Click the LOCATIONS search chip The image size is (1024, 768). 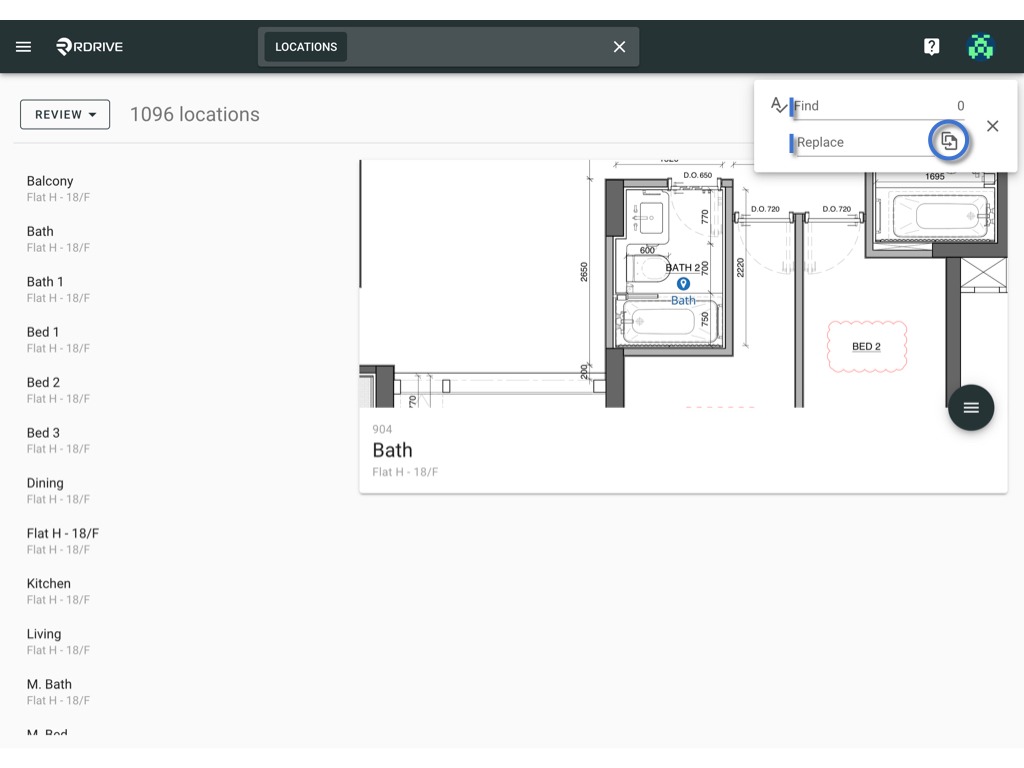306,47
